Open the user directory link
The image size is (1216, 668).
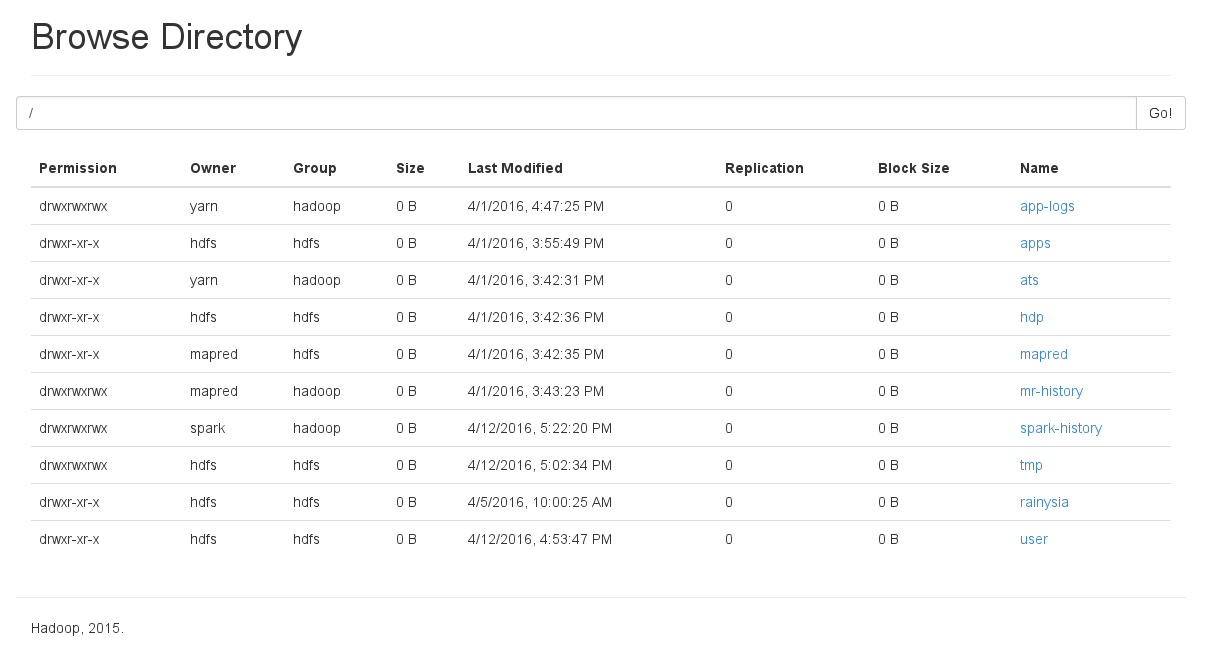pyautogui.click(x=1033, y=539)
